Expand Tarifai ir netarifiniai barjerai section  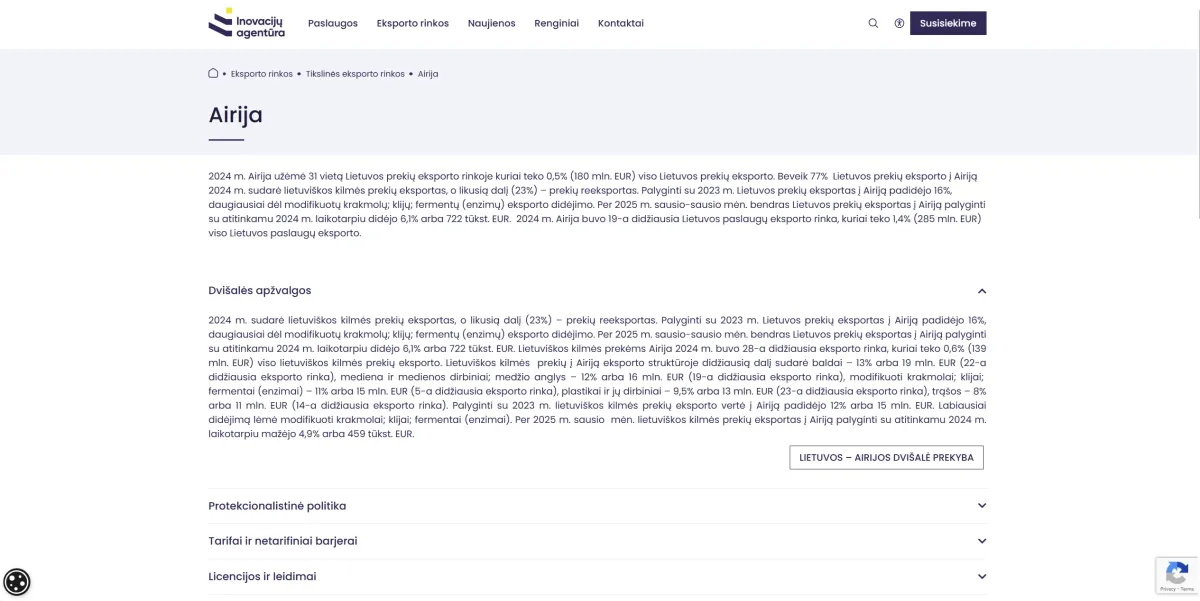981,541
